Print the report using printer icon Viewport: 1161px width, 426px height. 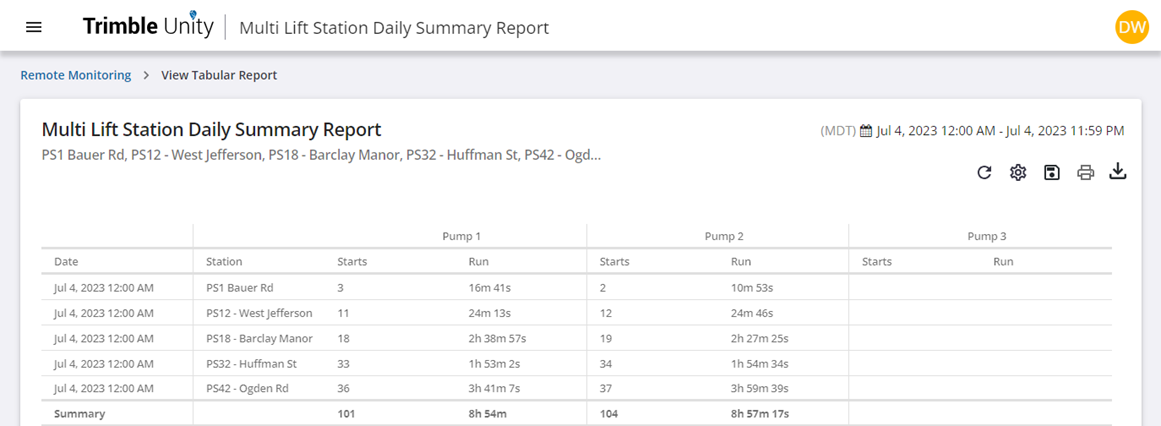pyautogui.click(x=1085, y=173)
